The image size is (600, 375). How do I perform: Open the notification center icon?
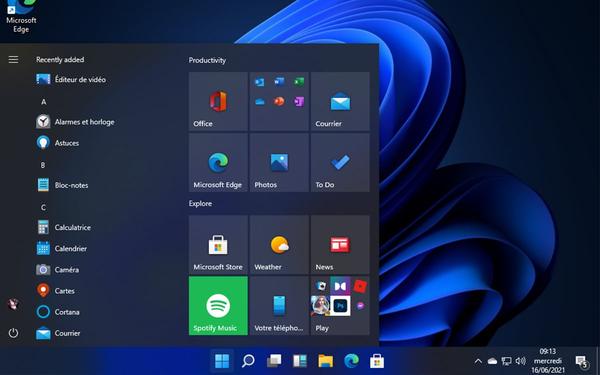(582, 361)
